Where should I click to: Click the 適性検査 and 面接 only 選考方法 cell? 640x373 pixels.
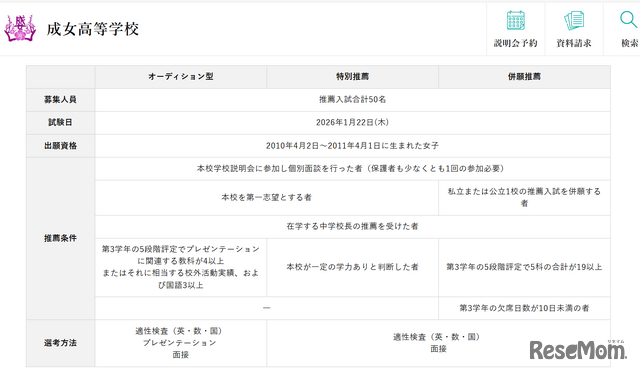439,343
